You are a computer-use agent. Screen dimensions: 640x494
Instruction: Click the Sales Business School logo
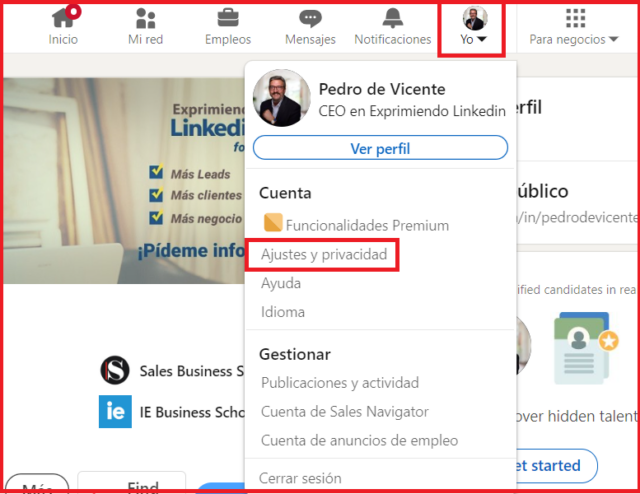pos(115,370)
